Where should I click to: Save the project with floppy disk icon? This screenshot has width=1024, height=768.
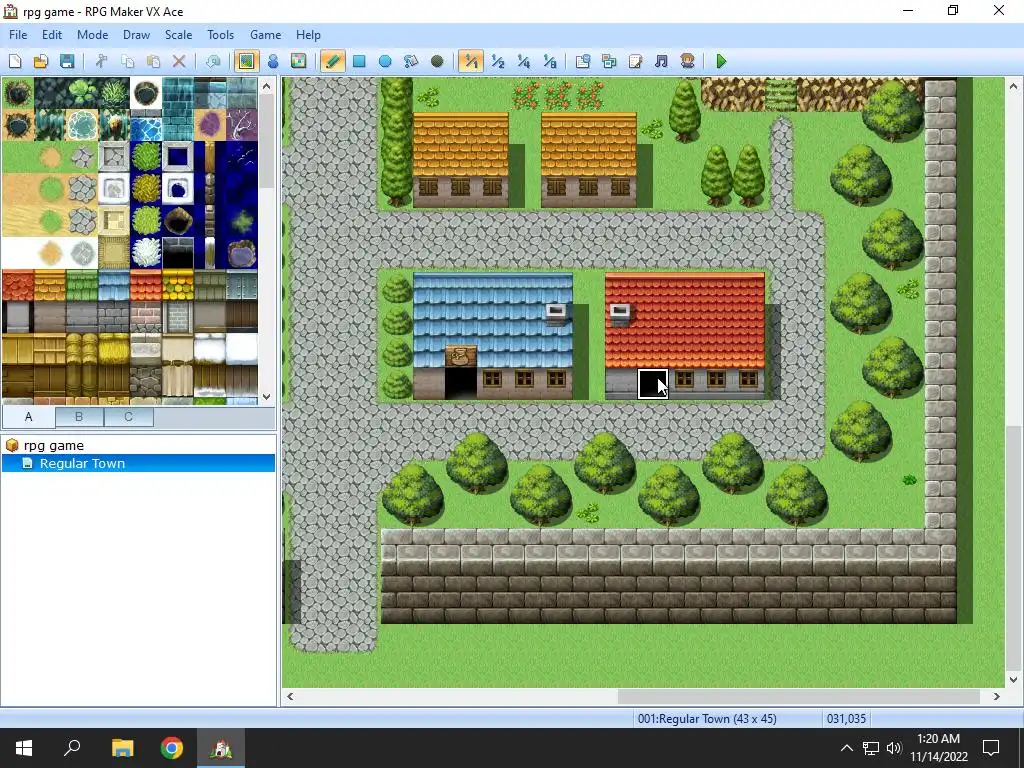[67, 61]
